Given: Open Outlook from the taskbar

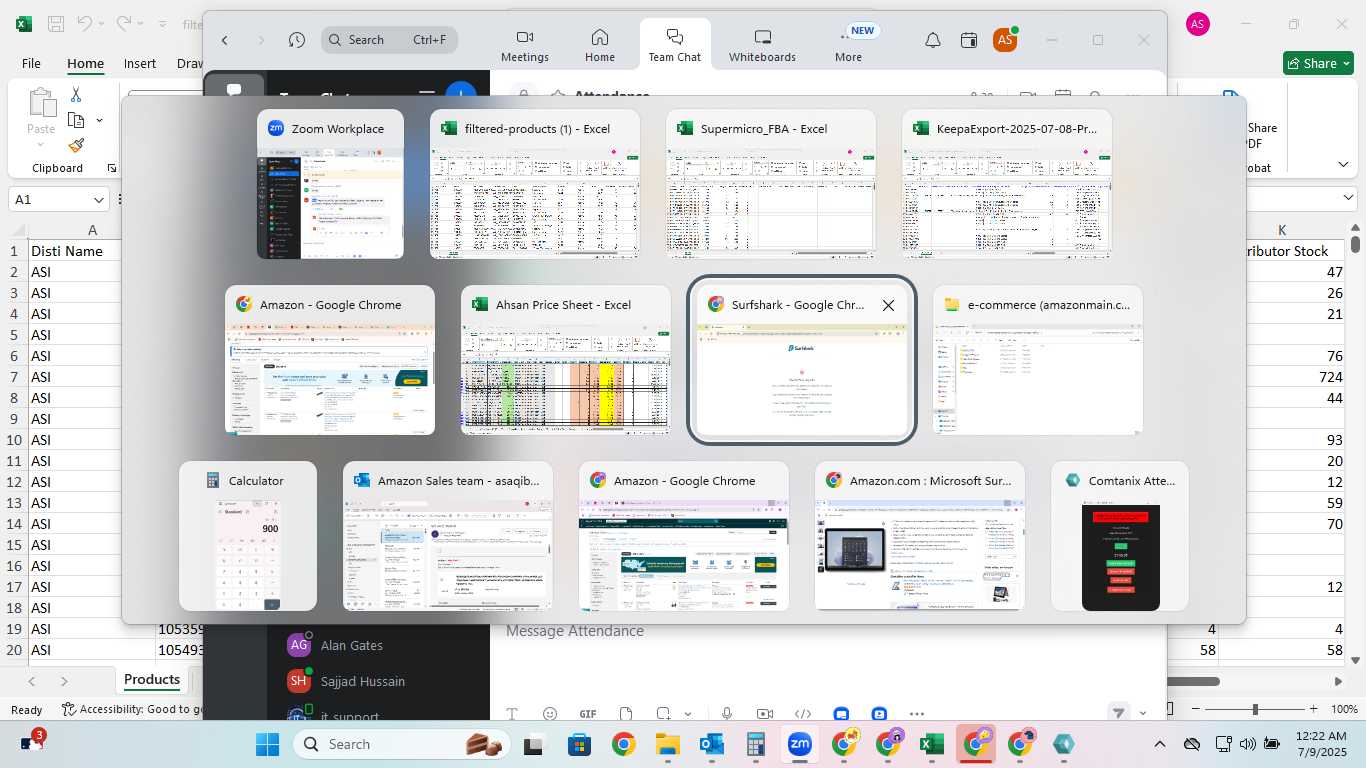Looking at the screenshot, I should [712, 744].
